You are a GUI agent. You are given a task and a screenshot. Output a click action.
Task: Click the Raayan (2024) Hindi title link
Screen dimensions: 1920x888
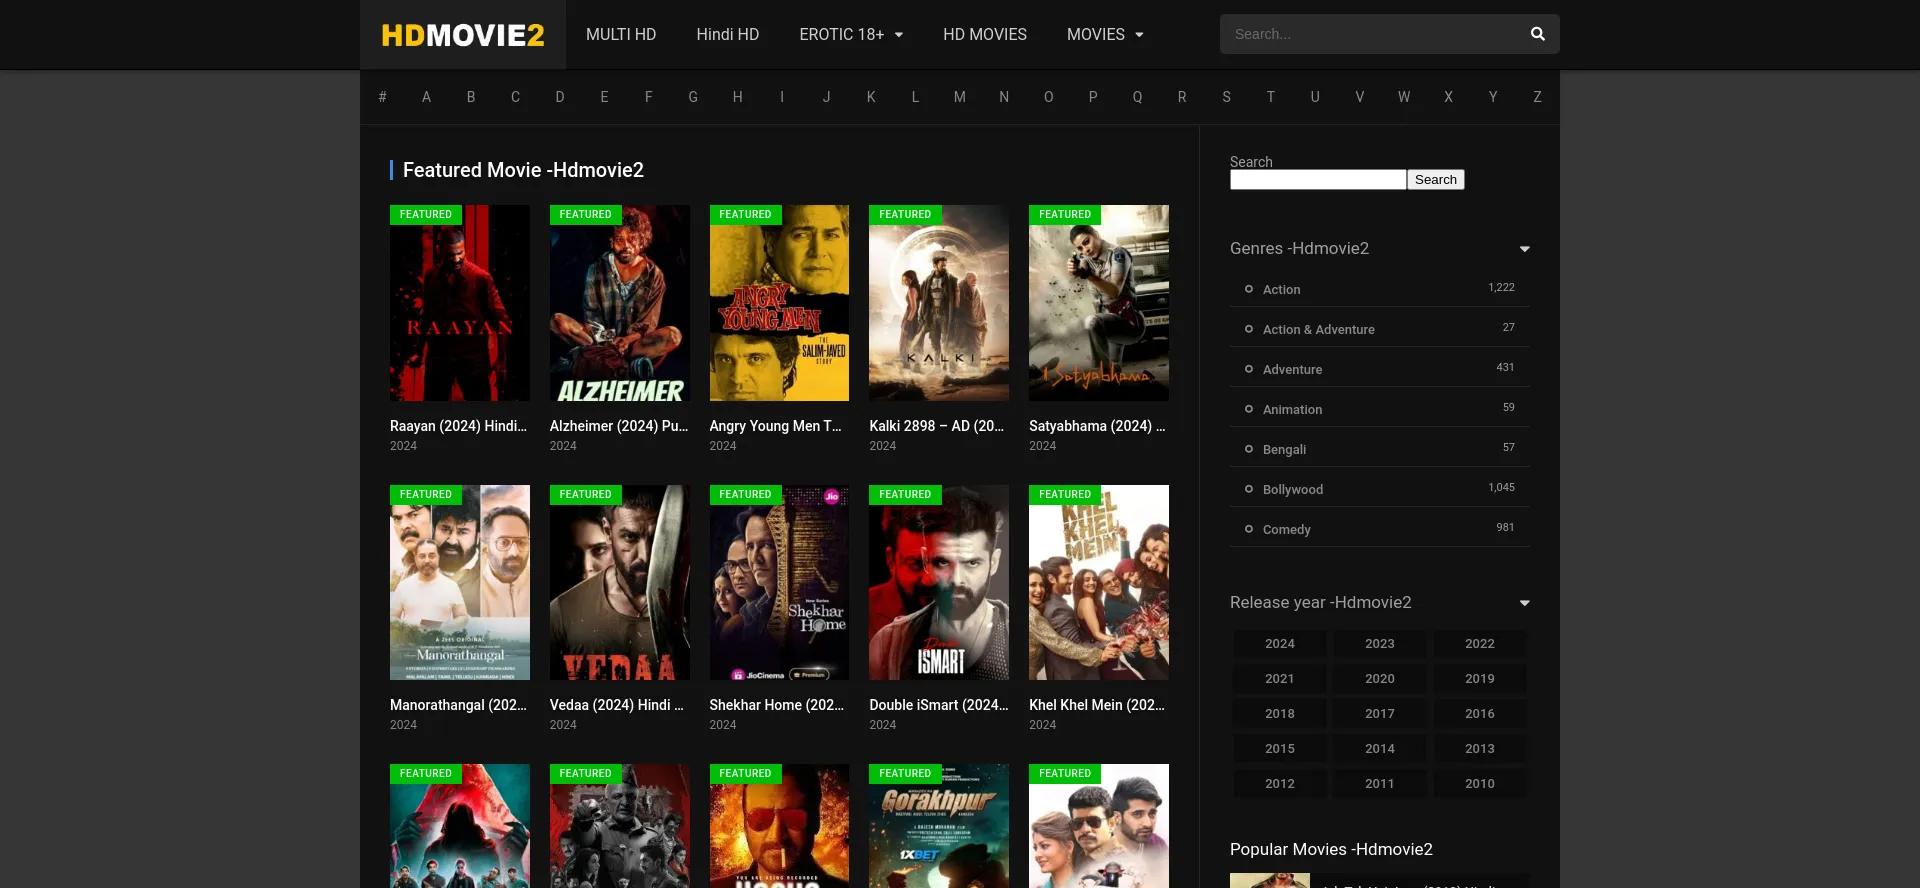[x=458, y=426]
